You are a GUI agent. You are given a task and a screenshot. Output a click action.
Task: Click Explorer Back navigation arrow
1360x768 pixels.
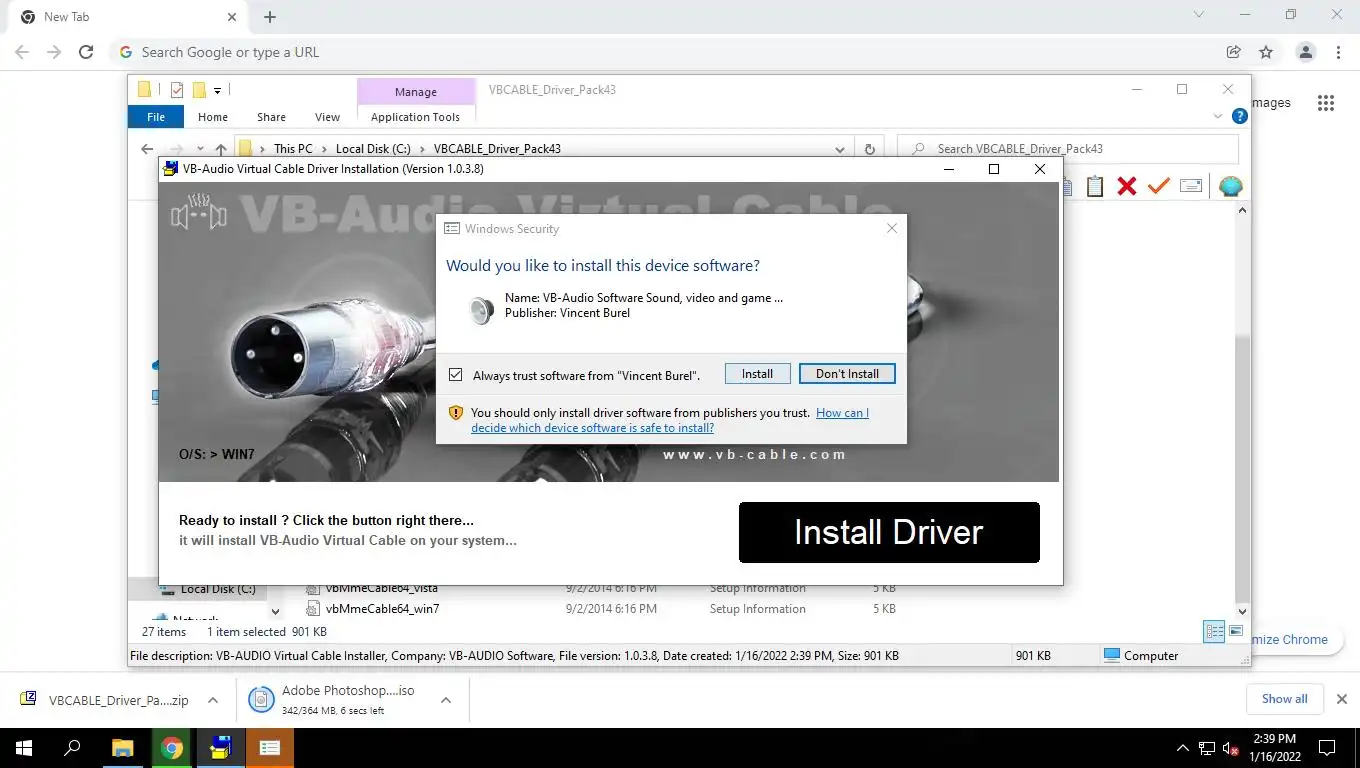click(147, 149)
